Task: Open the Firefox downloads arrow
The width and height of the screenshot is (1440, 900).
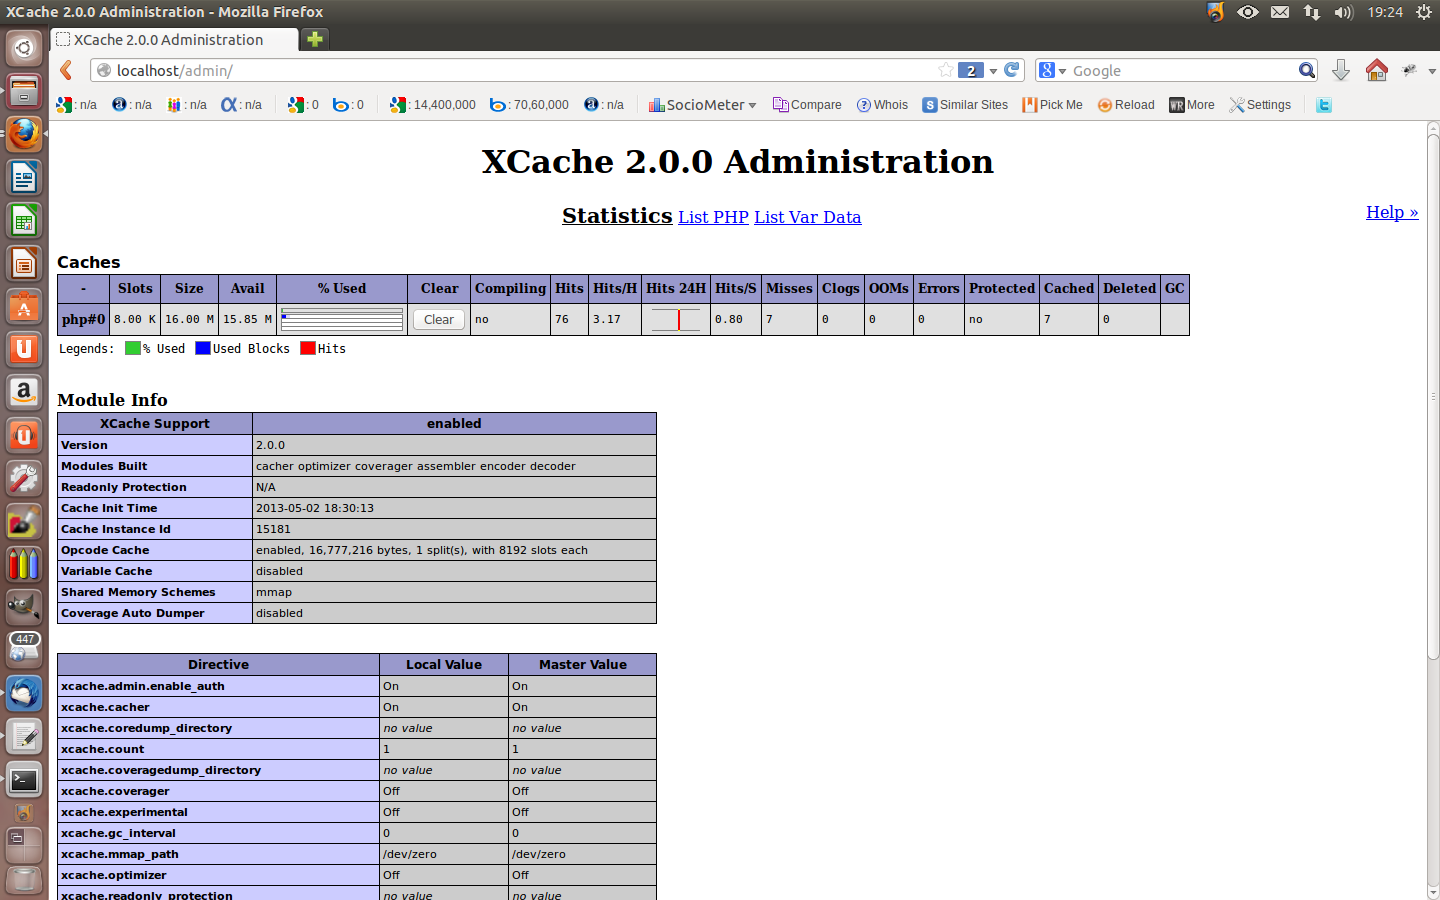Action: coord(1341,70)
